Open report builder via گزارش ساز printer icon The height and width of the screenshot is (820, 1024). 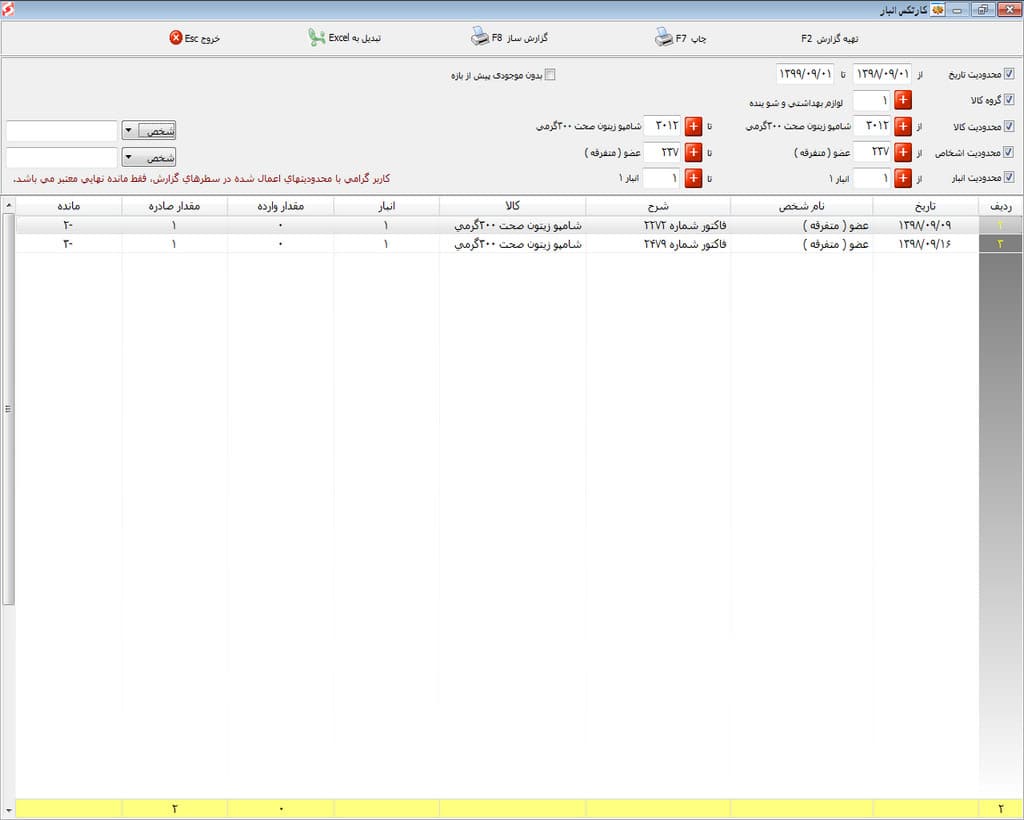coord(479,38)
